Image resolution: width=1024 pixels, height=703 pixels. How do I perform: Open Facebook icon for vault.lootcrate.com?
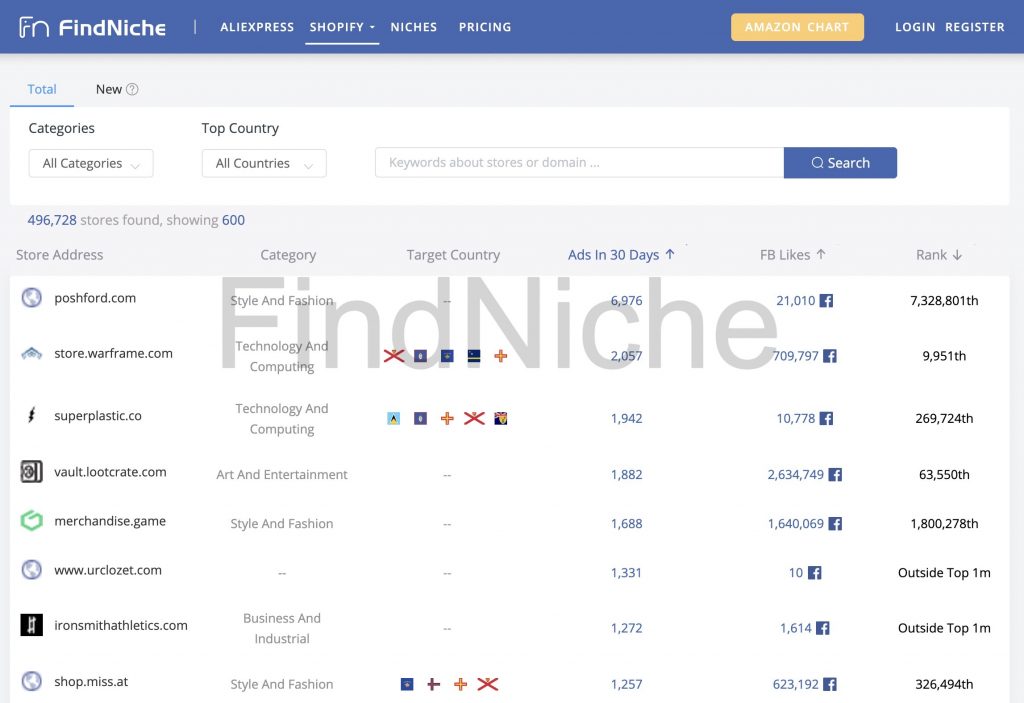coord(835,474)
